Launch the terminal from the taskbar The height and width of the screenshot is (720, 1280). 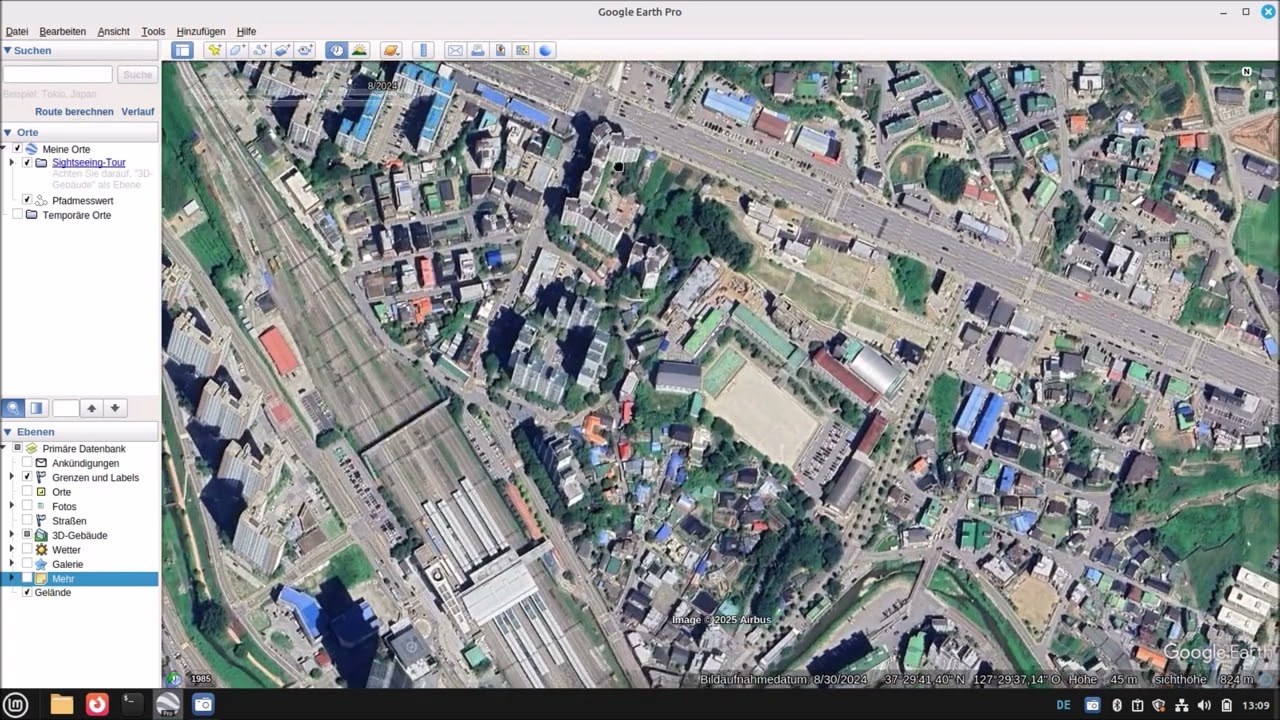(131, 704)
